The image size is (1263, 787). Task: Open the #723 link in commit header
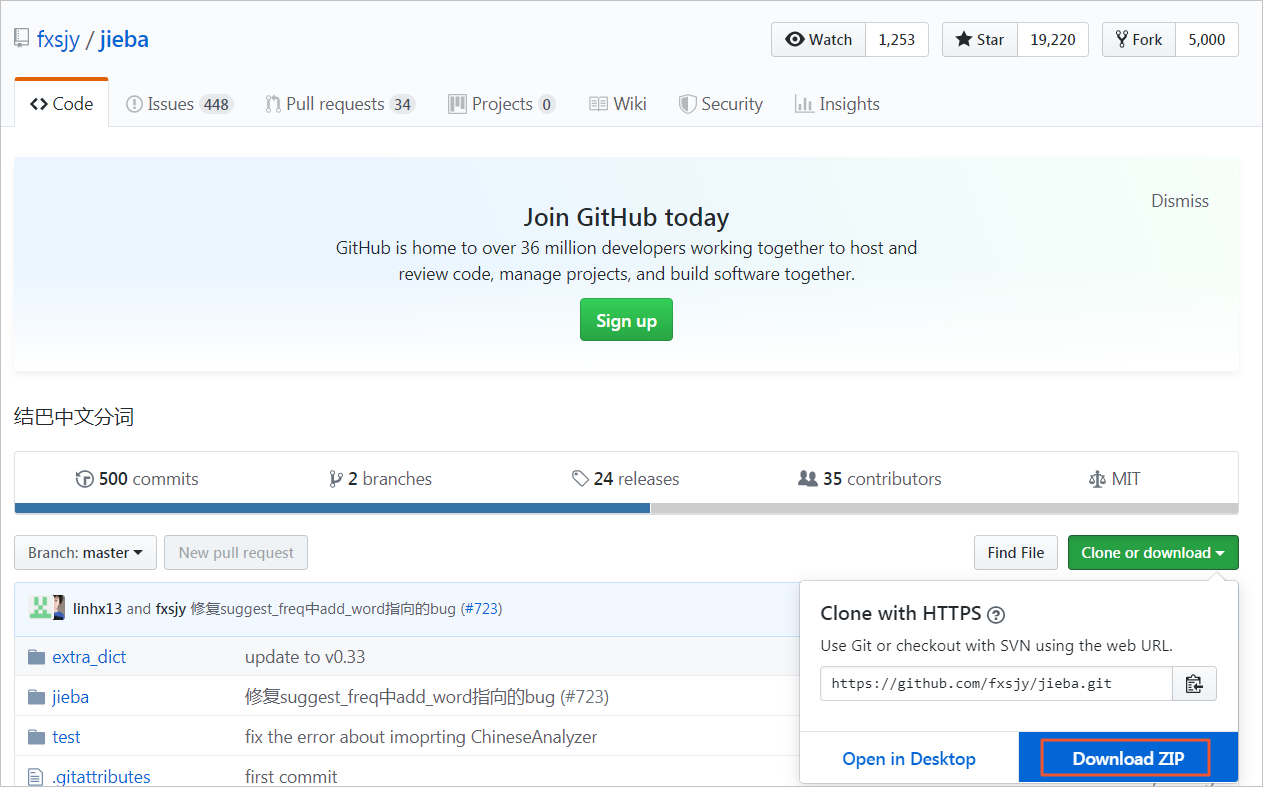(x=481, y=608)
